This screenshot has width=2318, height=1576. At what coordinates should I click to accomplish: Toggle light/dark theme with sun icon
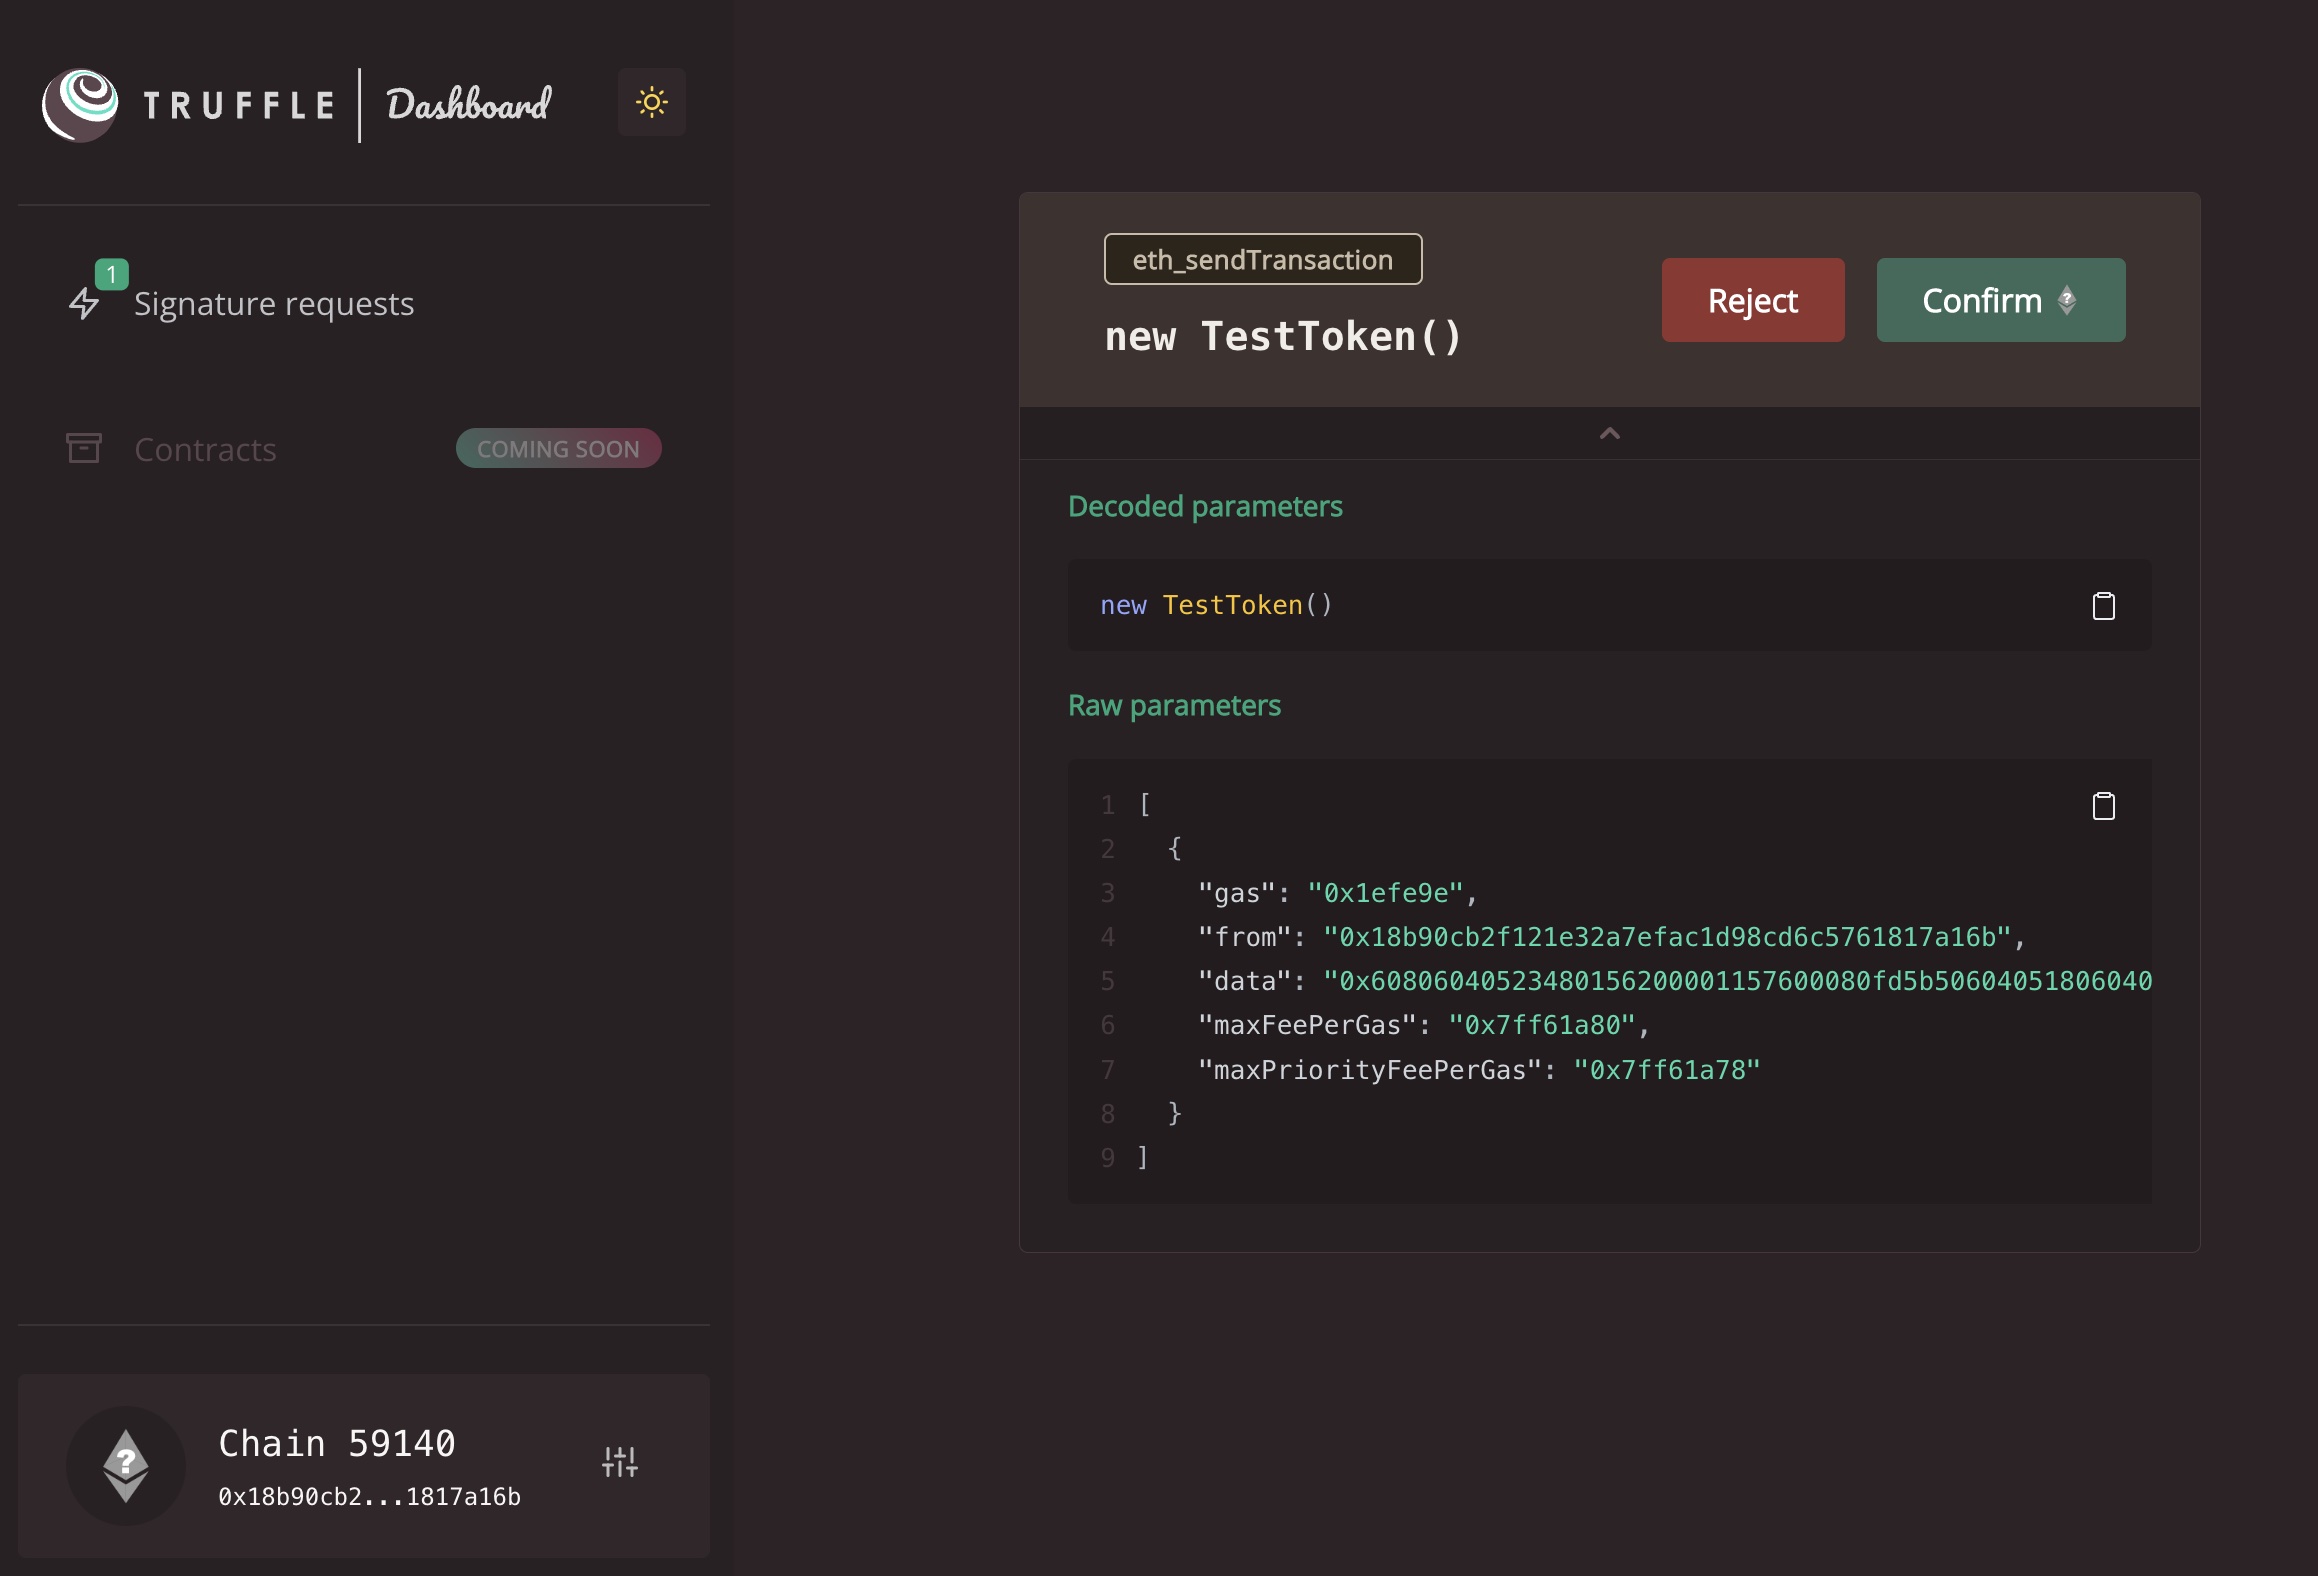(x=651, y=102)
